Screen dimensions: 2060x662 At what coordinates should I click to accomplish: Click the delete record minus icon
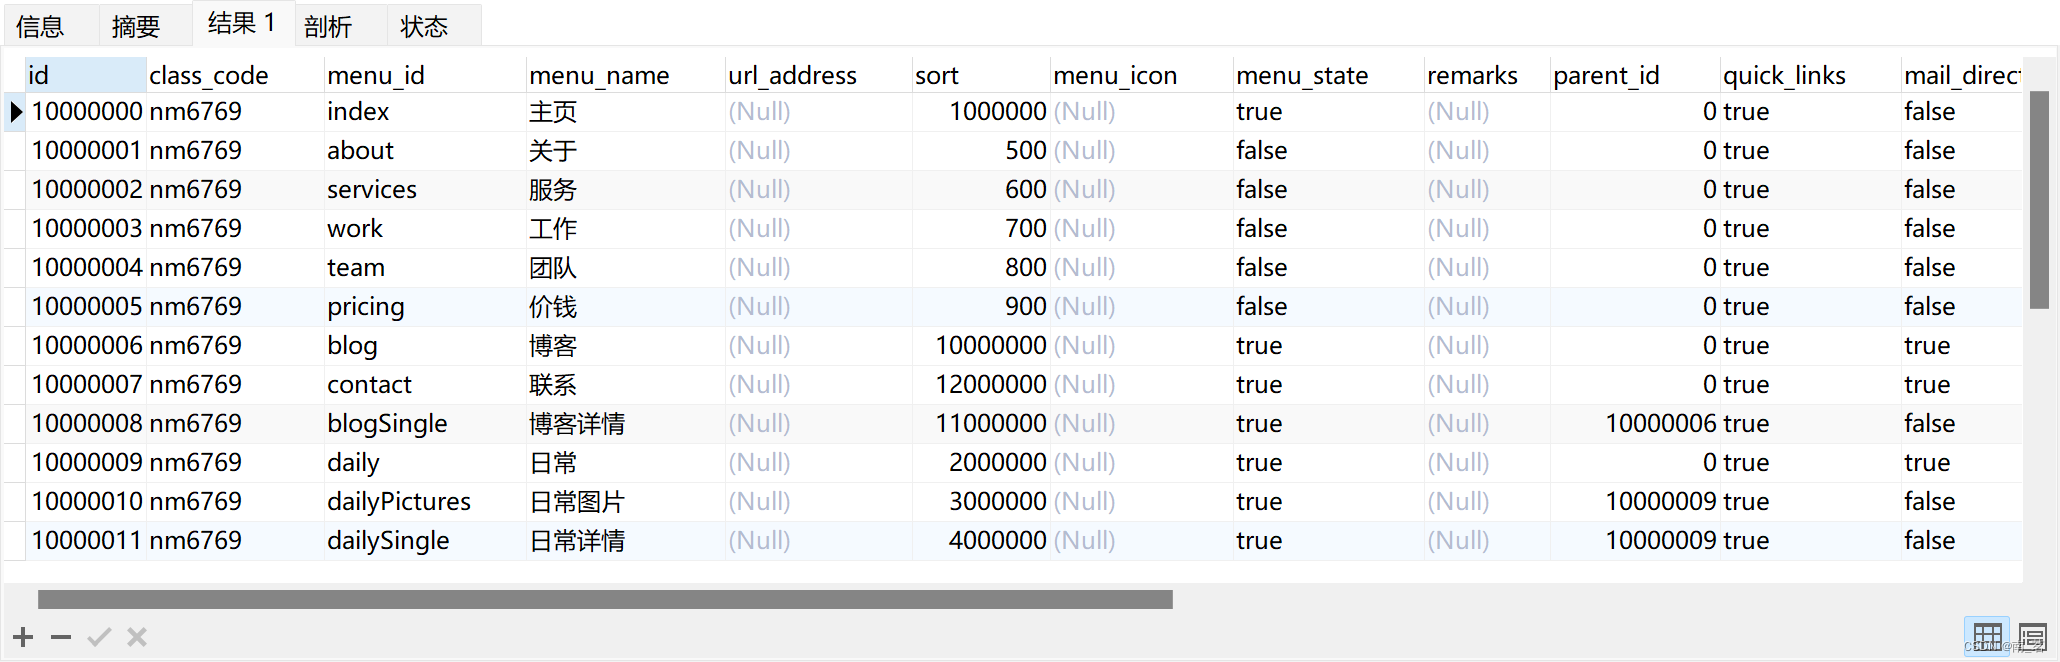61,637
